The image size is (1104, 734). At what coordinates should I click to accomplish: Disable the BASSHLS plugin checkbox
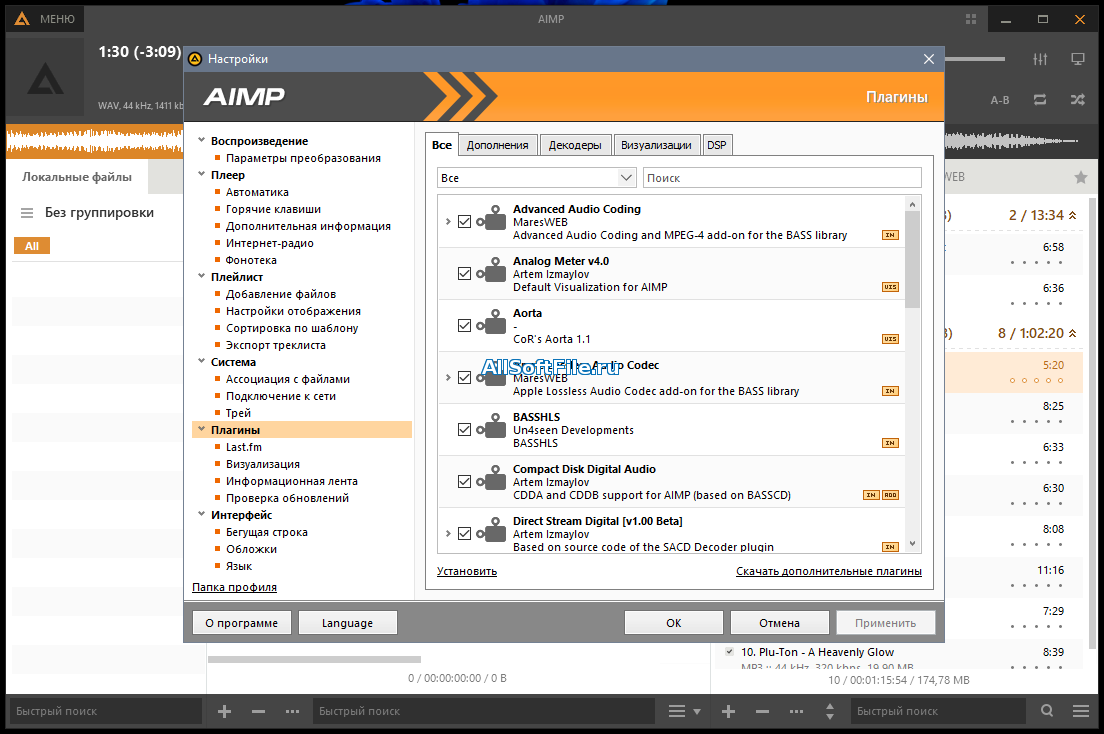(x=464, y=430)
